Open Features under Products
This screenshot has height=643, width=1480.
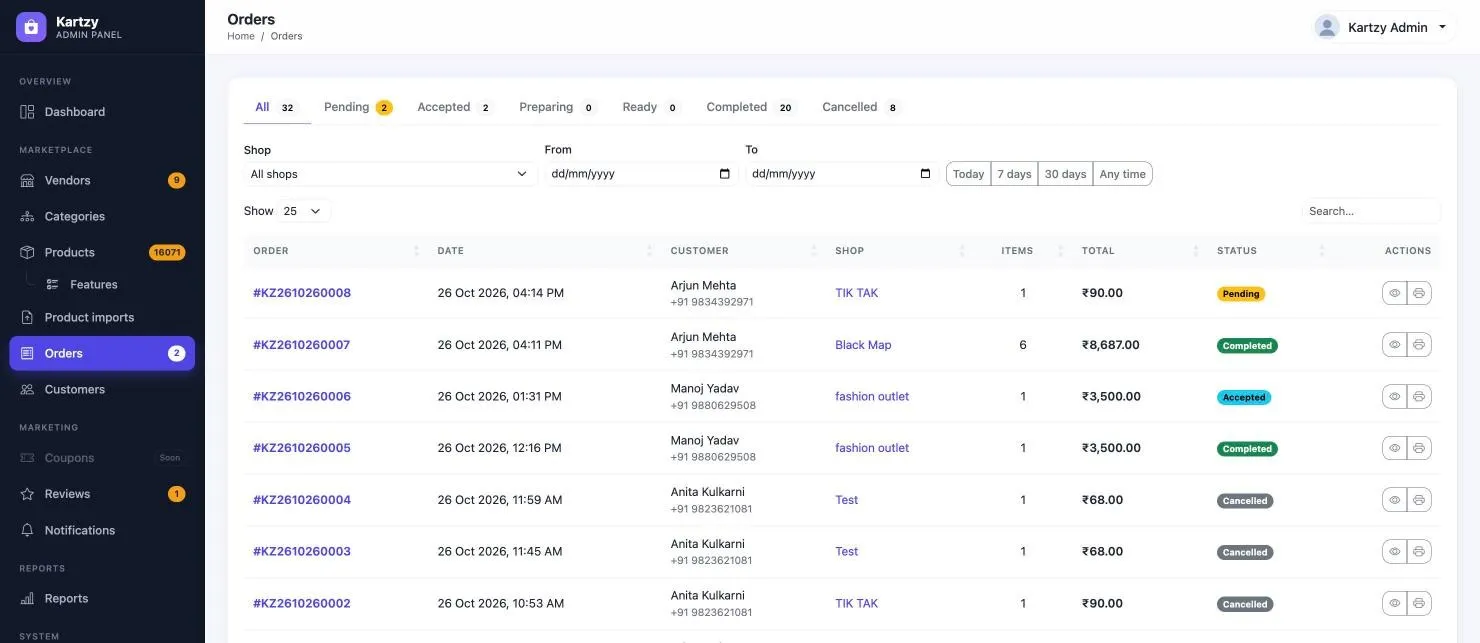(93, 284)
